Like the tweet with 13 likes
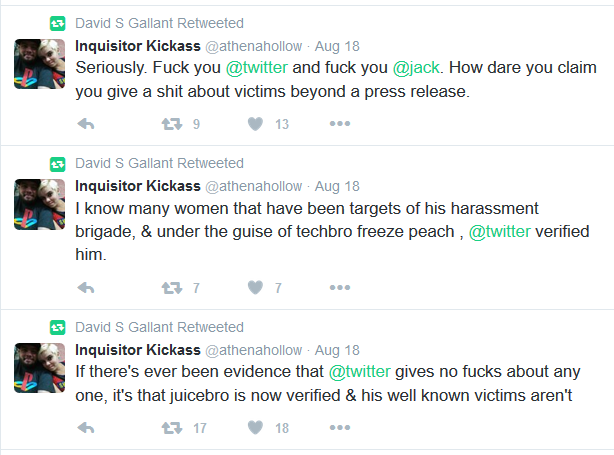Image resolution: width=614 pixels, height=455 pixels. click(x=255, y=124)
